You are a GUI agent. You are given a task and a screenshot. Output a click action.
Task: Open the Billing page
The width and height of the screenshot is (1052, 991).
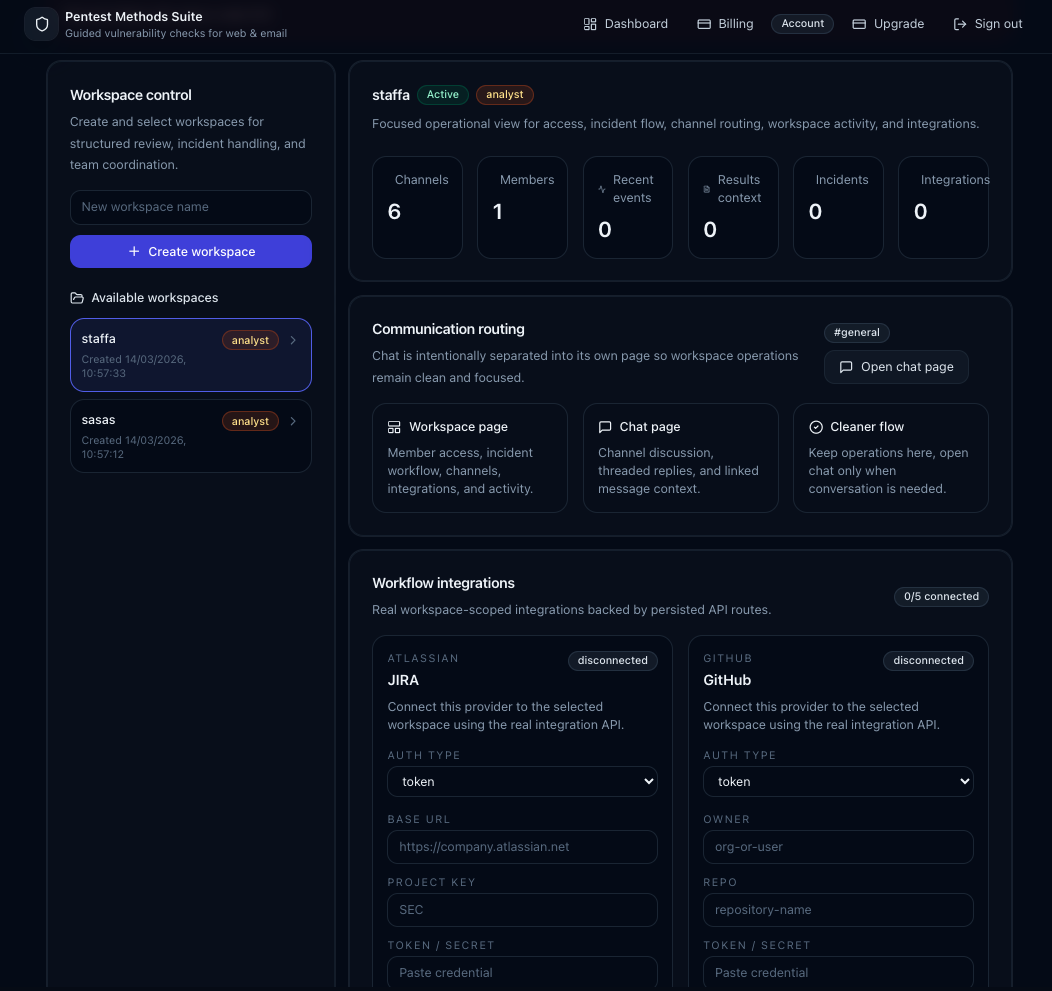(x=725, y=24)
